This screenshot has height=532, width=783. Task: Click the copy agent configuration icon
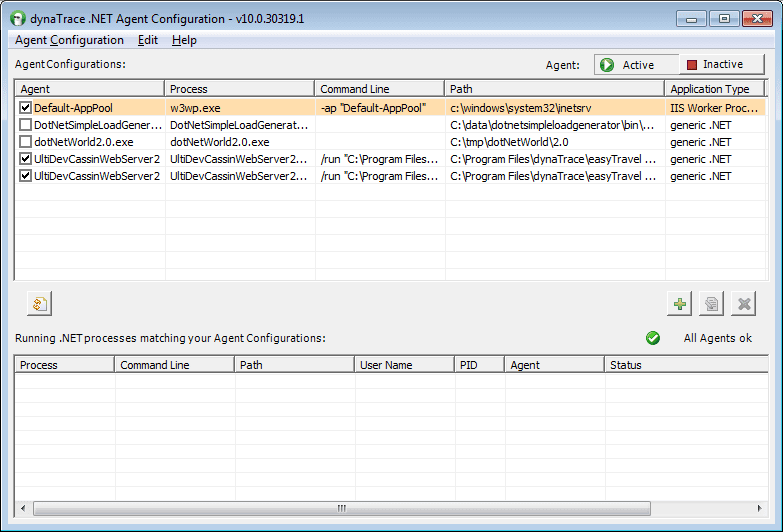(711, 304)
